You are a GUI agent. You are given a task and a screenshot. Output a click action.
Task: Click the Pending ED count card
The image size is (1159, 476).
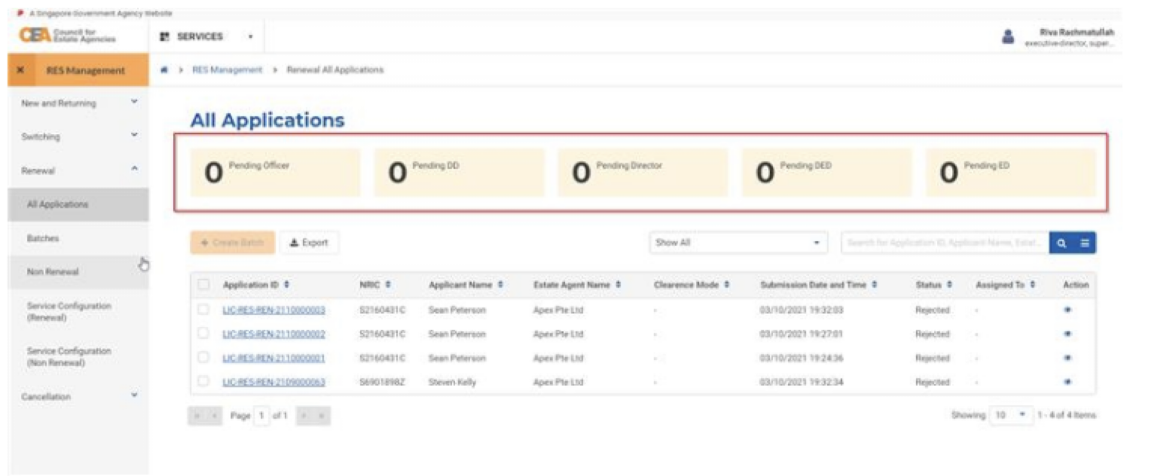point(1010,172)
